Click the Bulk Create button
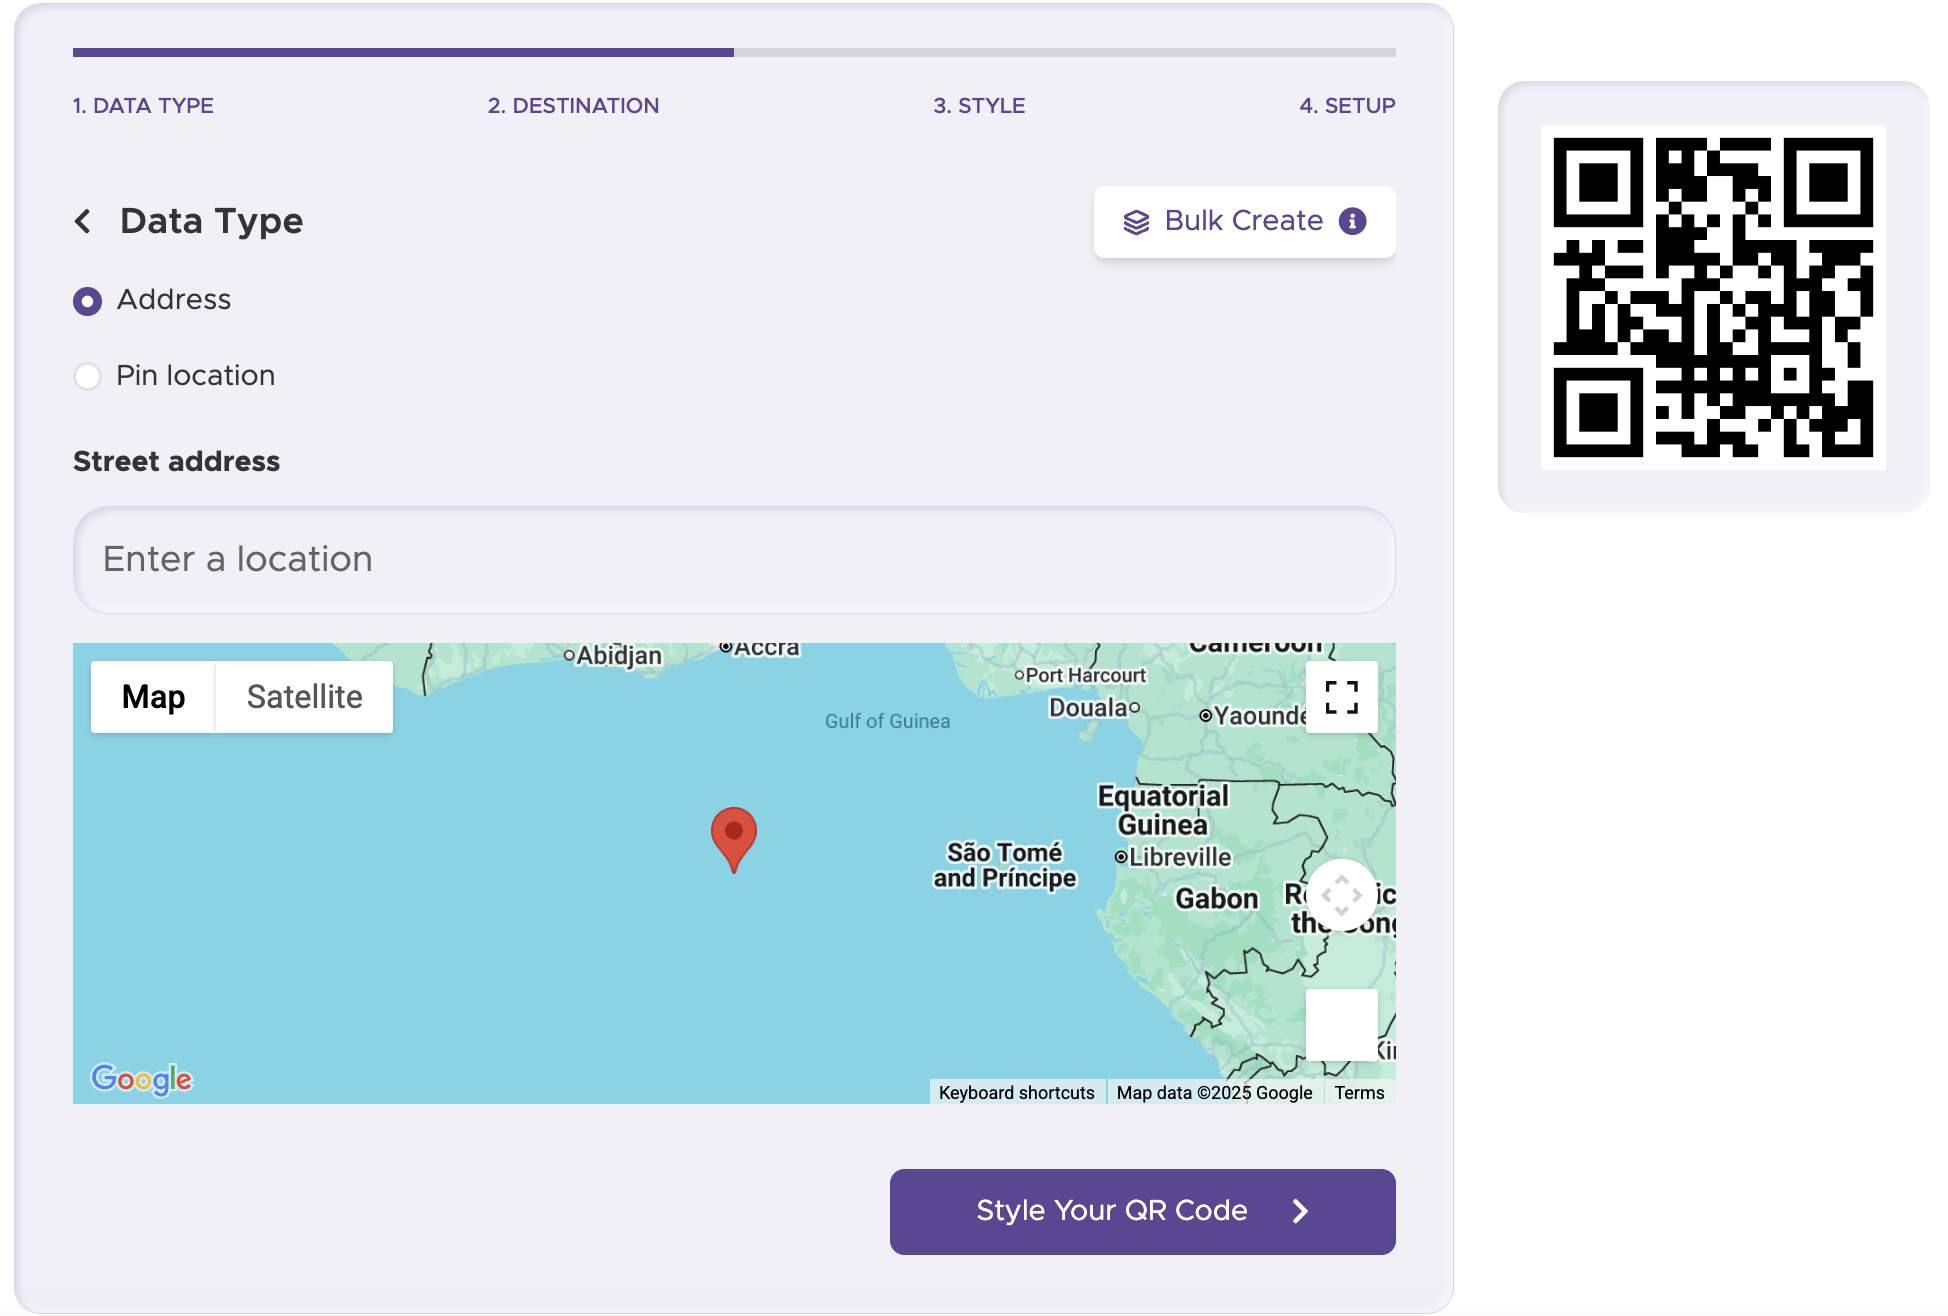The width and height of the screenshot is (1948, 1316). tap(1243, 221)
